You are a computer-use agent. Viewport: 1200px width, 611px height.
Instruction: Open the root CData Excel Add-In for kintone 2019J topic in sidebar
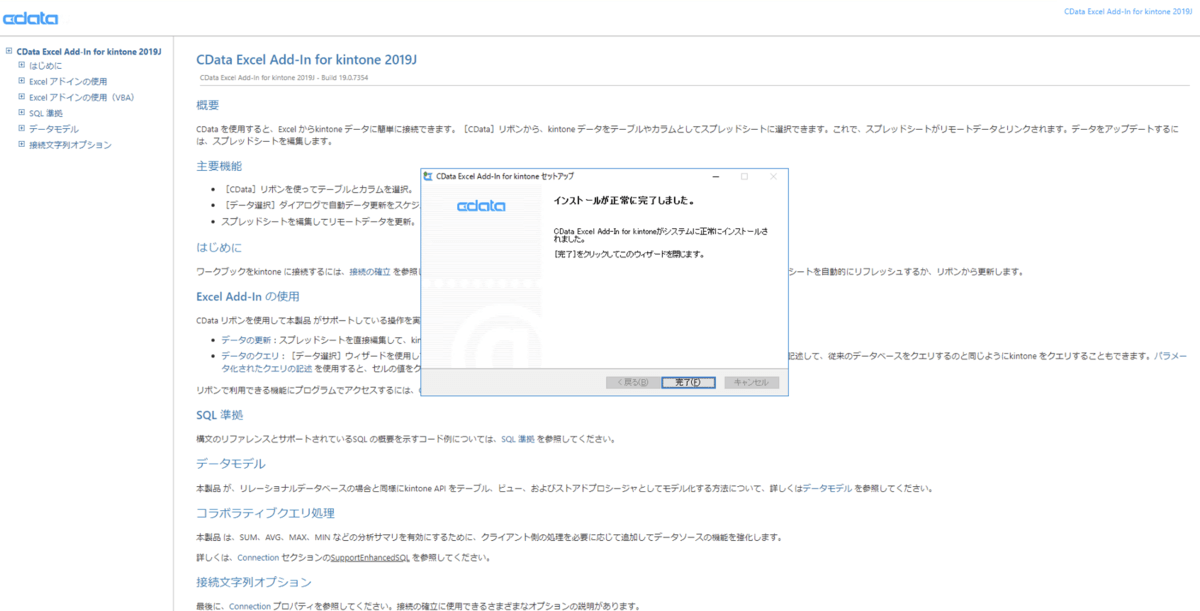[x=89, y=51]
